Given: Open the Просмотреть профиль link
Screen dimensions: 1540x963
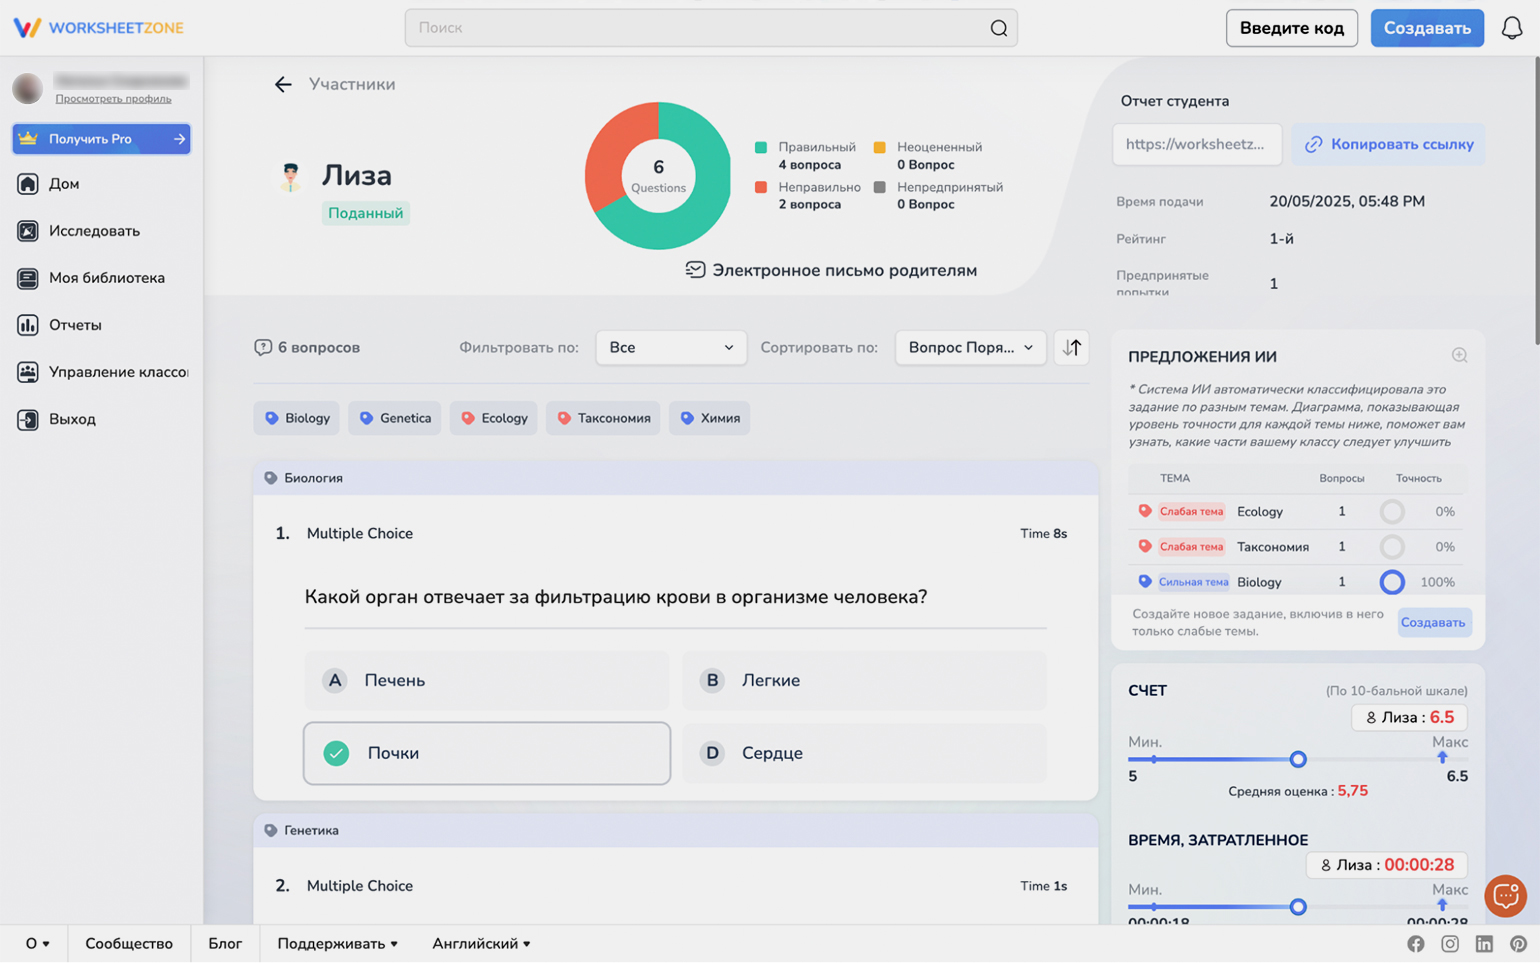Looking at the screenshot, I should click(113, 99).
